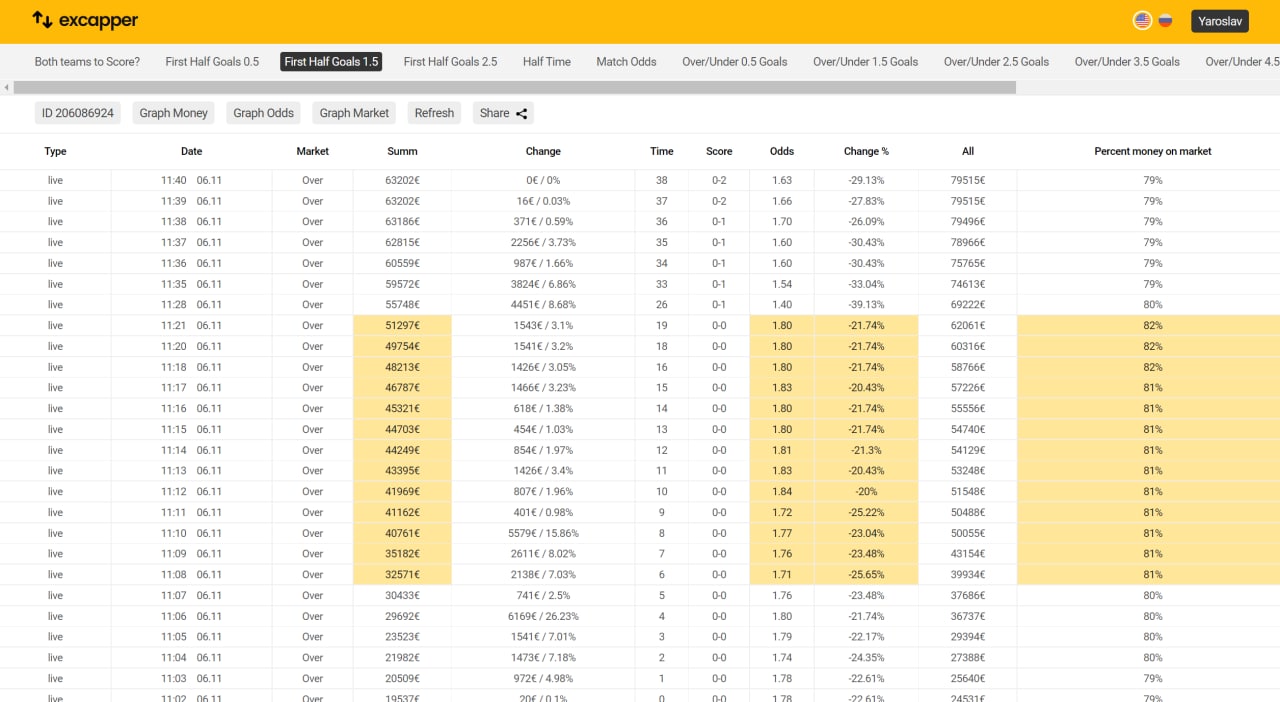Open the Yaroslav user menu
Viewport: 1280px width, 702px height.
tap(1220, 21)
